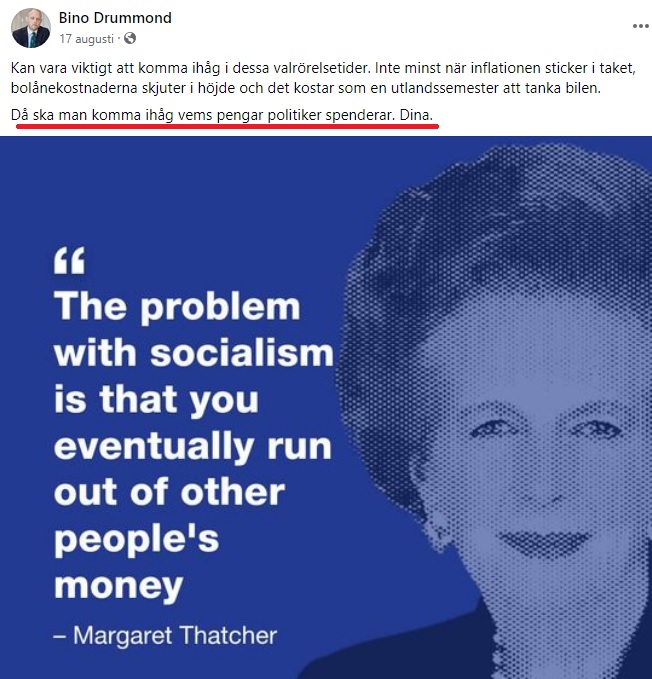Click the public globe privacy icon

tap(130, 39)
